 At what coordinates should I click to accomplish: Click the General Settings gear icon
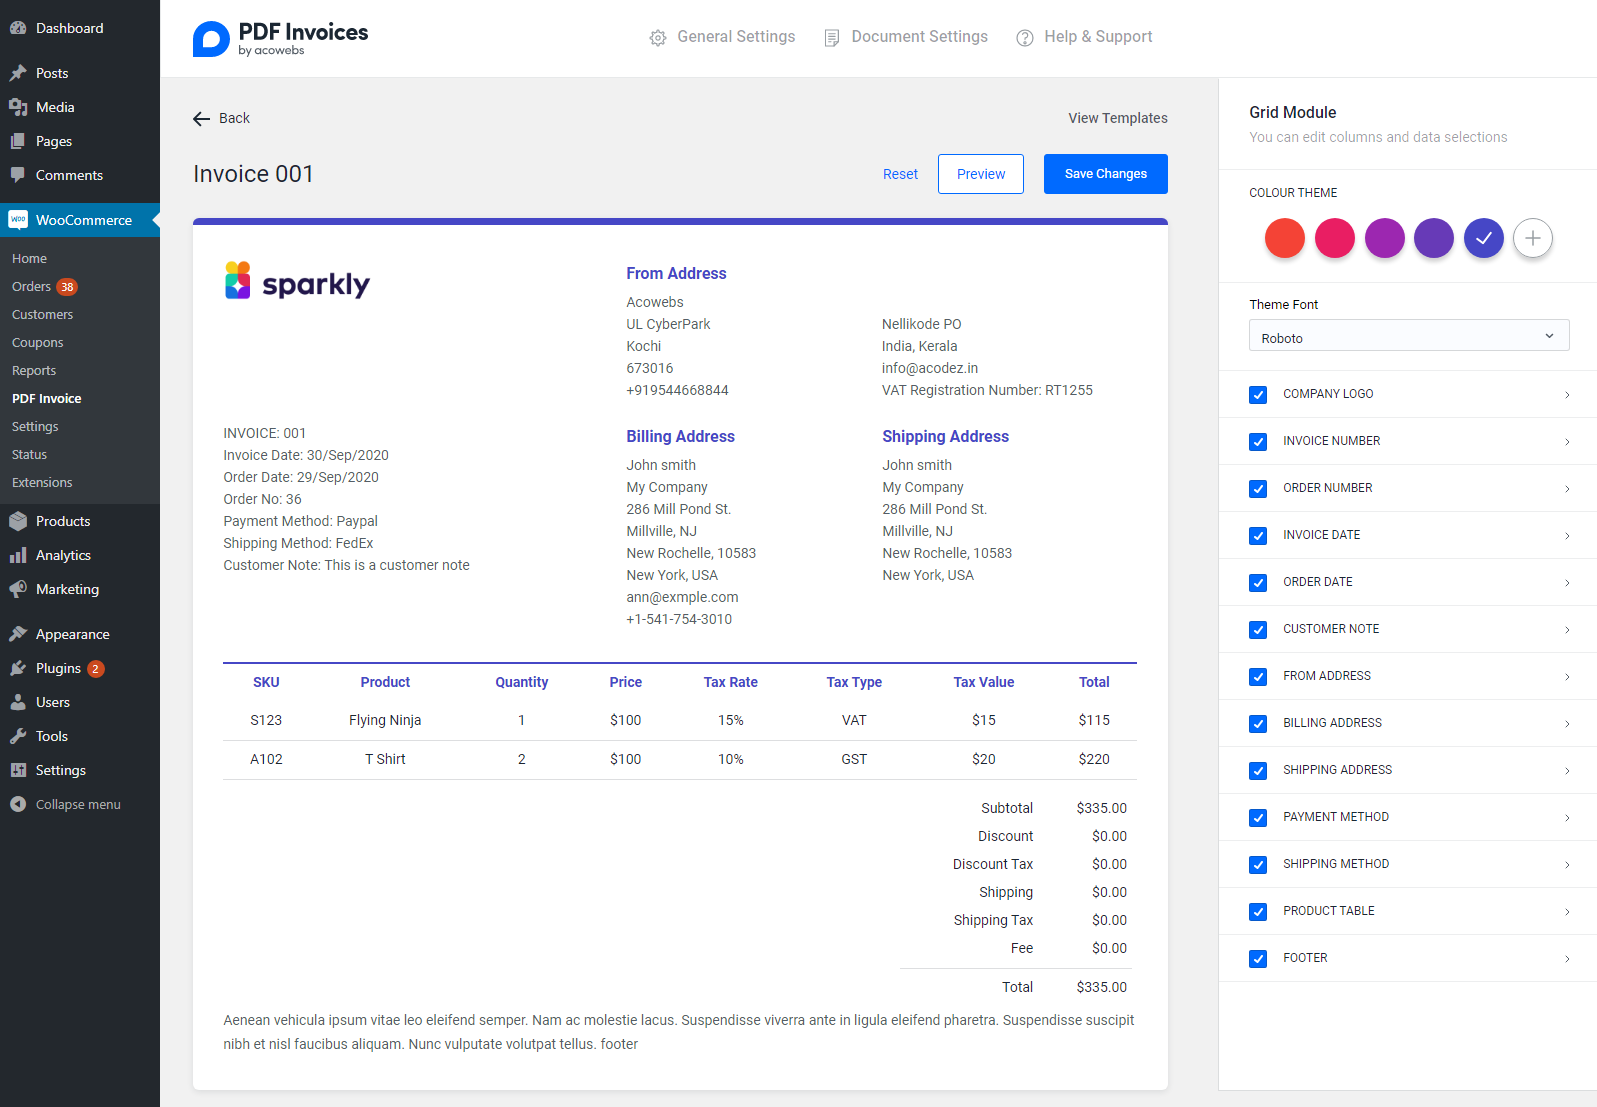pos(657,38)
